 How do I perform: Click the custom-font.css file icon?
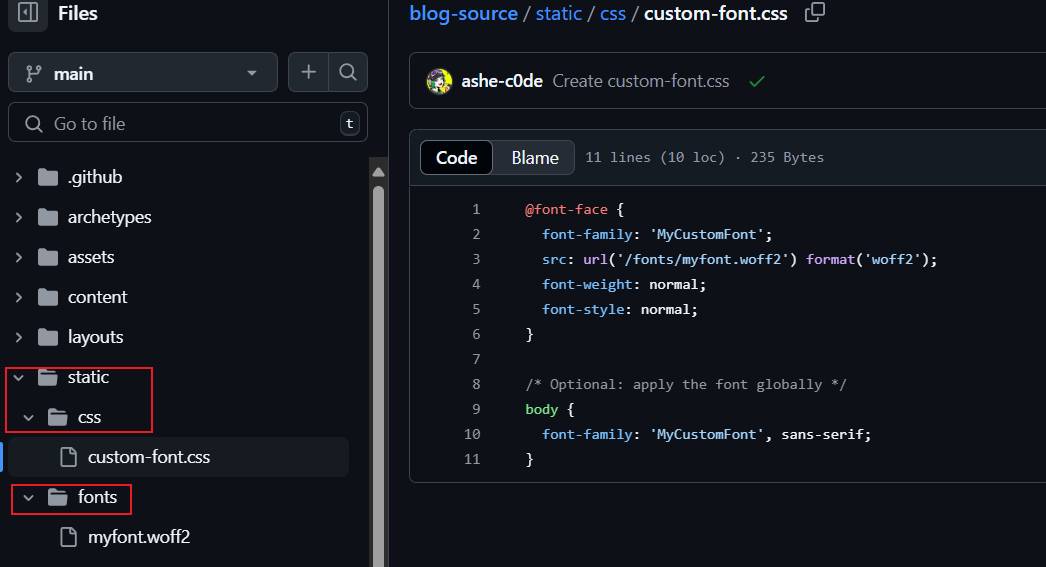click(x=69, y=457)
